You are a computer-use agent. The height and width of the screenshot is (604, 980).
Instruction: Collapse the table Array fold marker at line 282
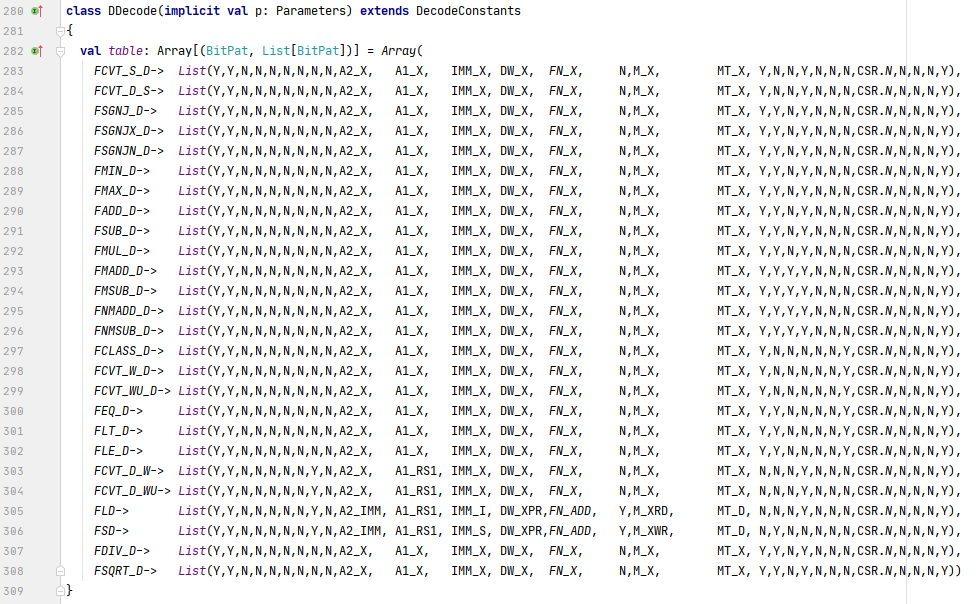click(61, 50)
